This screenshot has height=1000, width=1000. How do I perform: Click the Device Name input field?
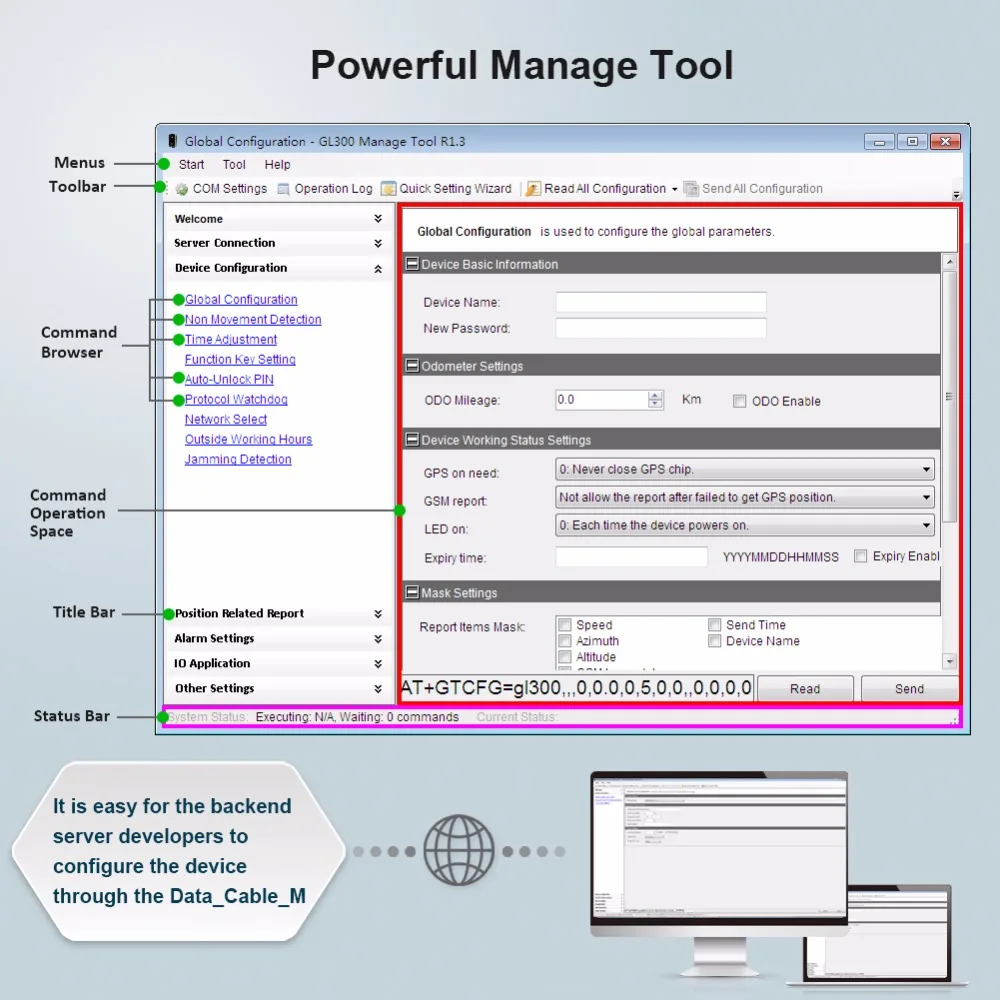pyautogui.click(x=661, y=302)
